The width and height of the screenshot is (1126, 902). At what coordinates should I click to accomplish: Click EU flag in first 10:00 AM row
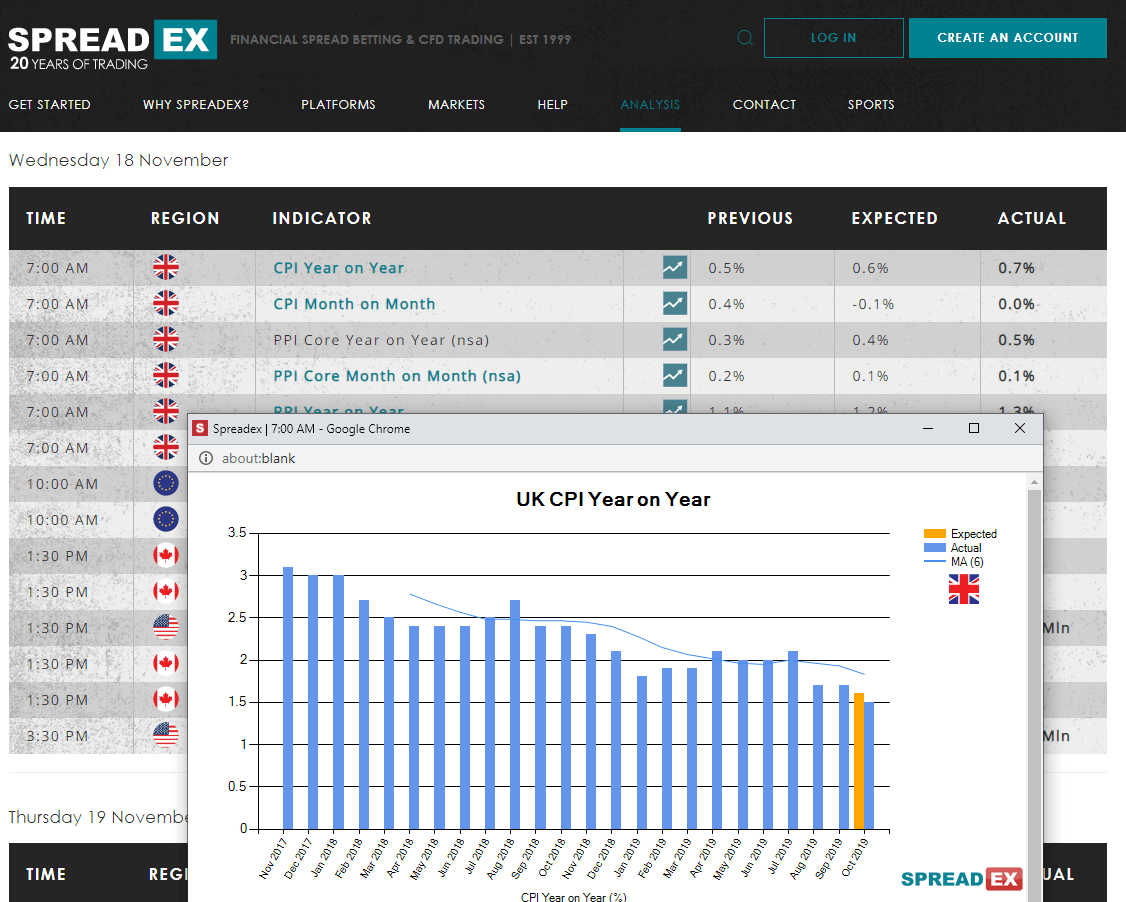coord(166,483)
